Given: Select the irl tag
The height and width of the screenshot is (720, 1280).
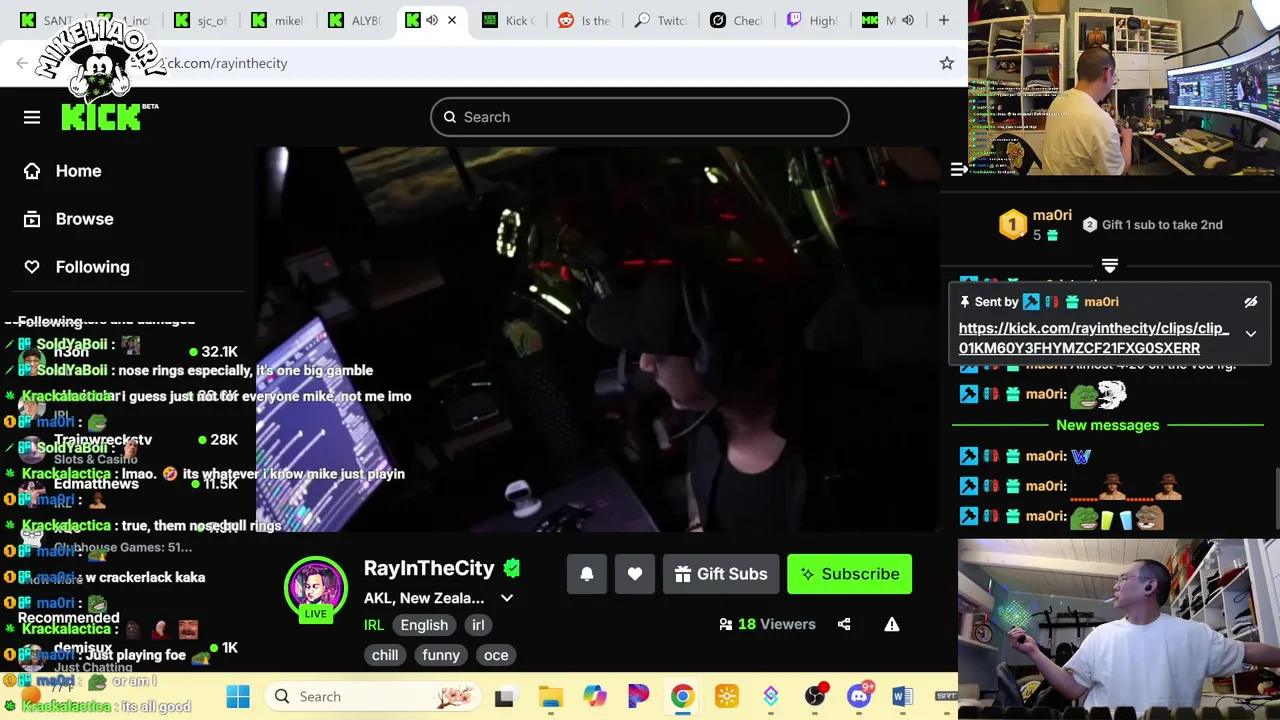Looking at the screenshot, I should click(x=478, y=625).
